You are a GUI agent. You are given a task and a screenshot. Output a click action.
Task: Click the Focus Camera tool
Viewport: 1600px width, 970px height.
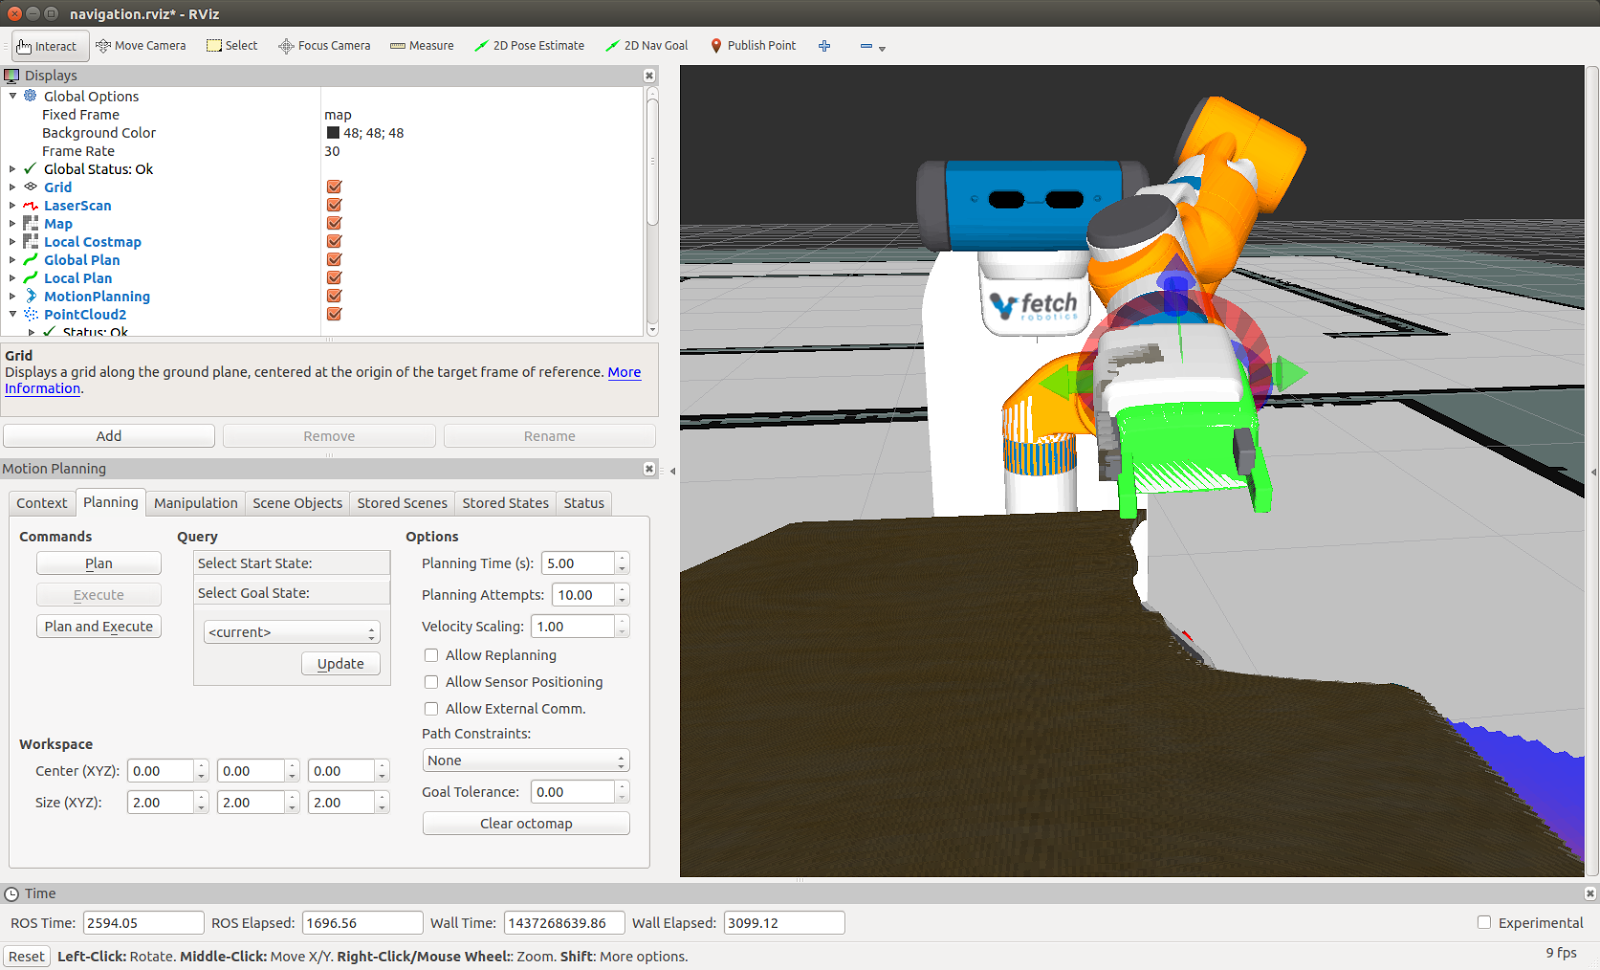(324, 45)
